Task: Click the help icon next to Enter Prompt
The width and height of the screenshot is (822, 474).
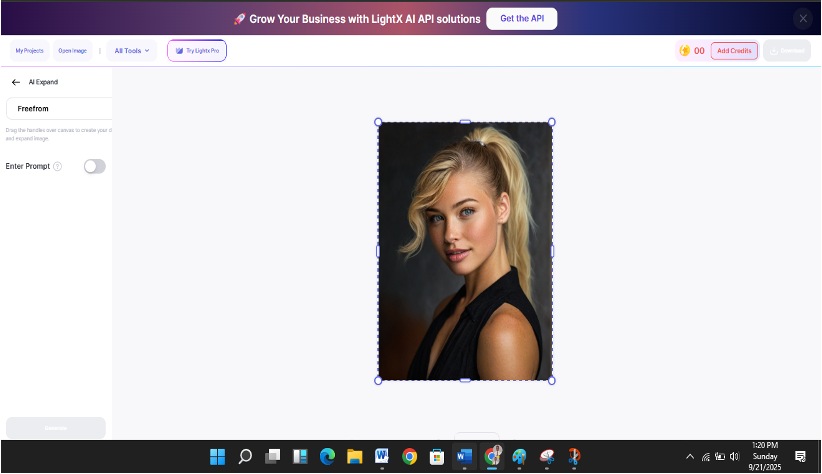Action: tap(57, 167)
